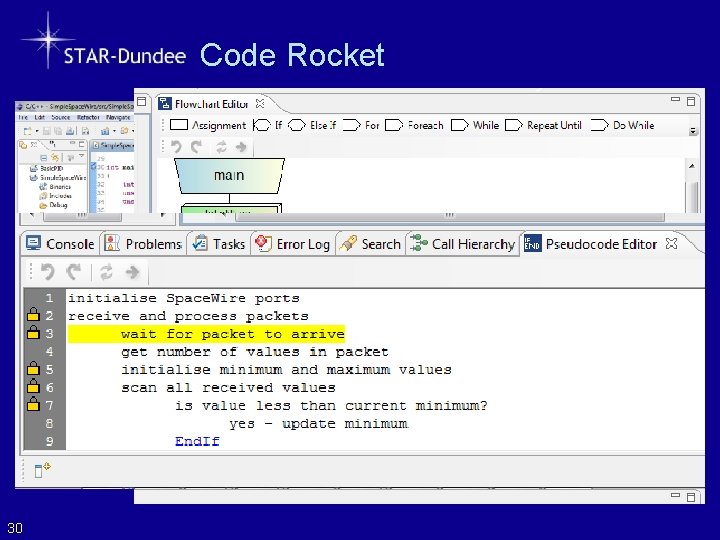Click the lock icon on line 7

(33, 404)
